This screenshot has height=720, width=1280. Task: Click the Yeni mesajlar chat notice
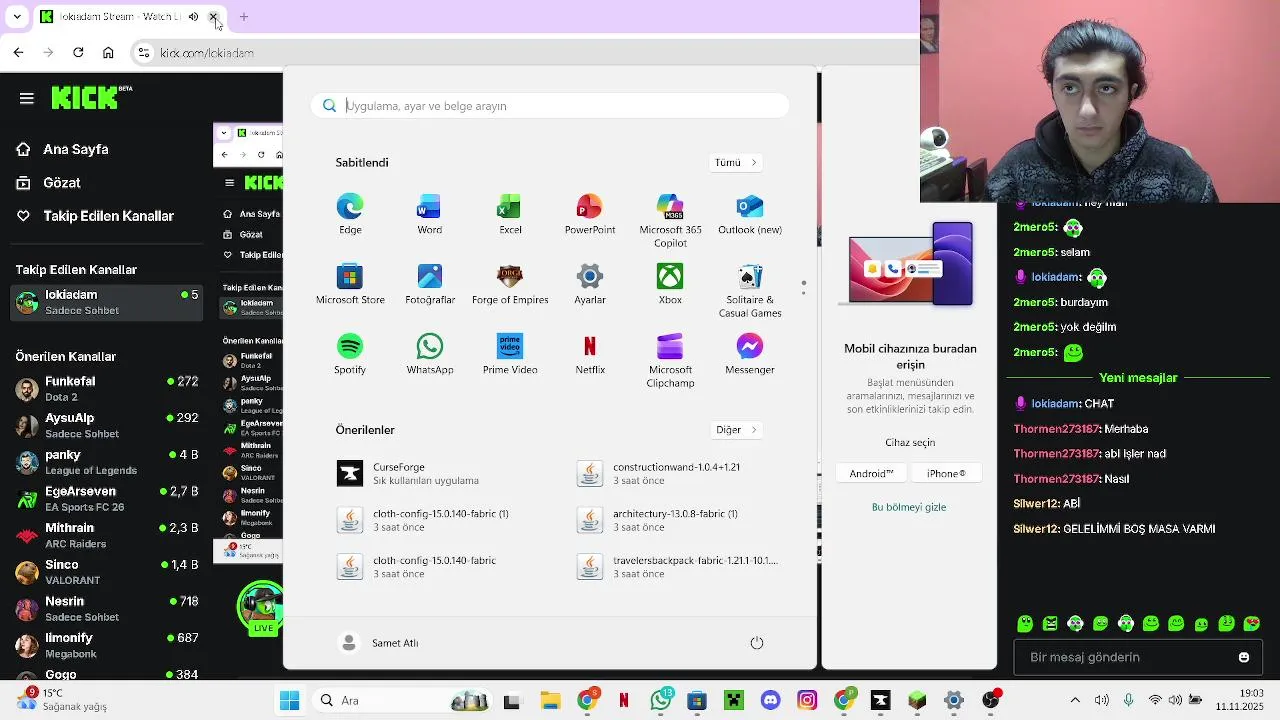click(1138, 378)
